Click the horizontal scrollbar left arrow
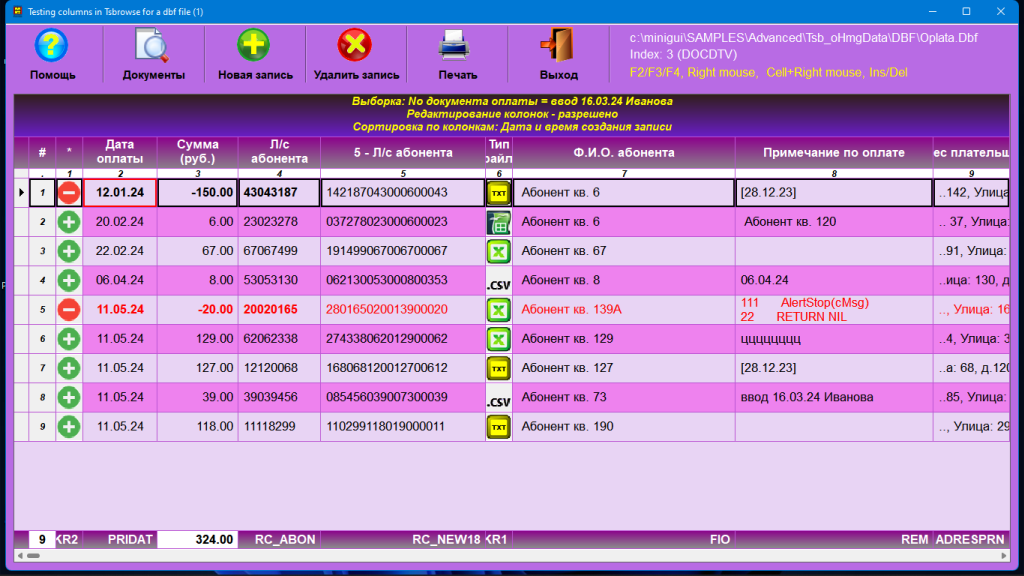The height and width of the screenshot is (576, 1024). pos(20,556)
